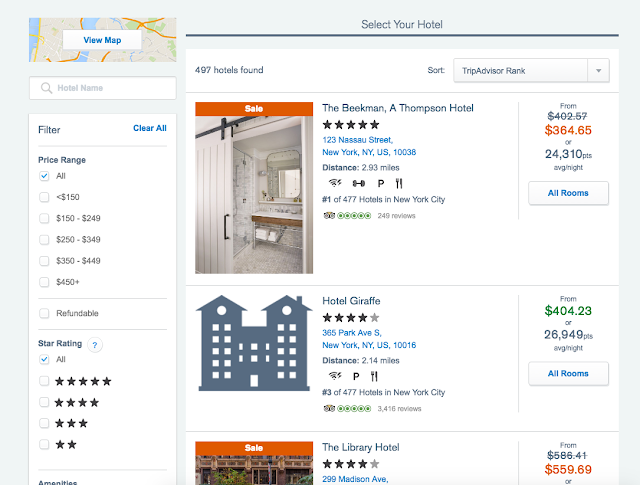Click Hotel Giraffe four-star rating
Image resolution: width=640 pixels, height=485 pixels.
pos(351,317)
